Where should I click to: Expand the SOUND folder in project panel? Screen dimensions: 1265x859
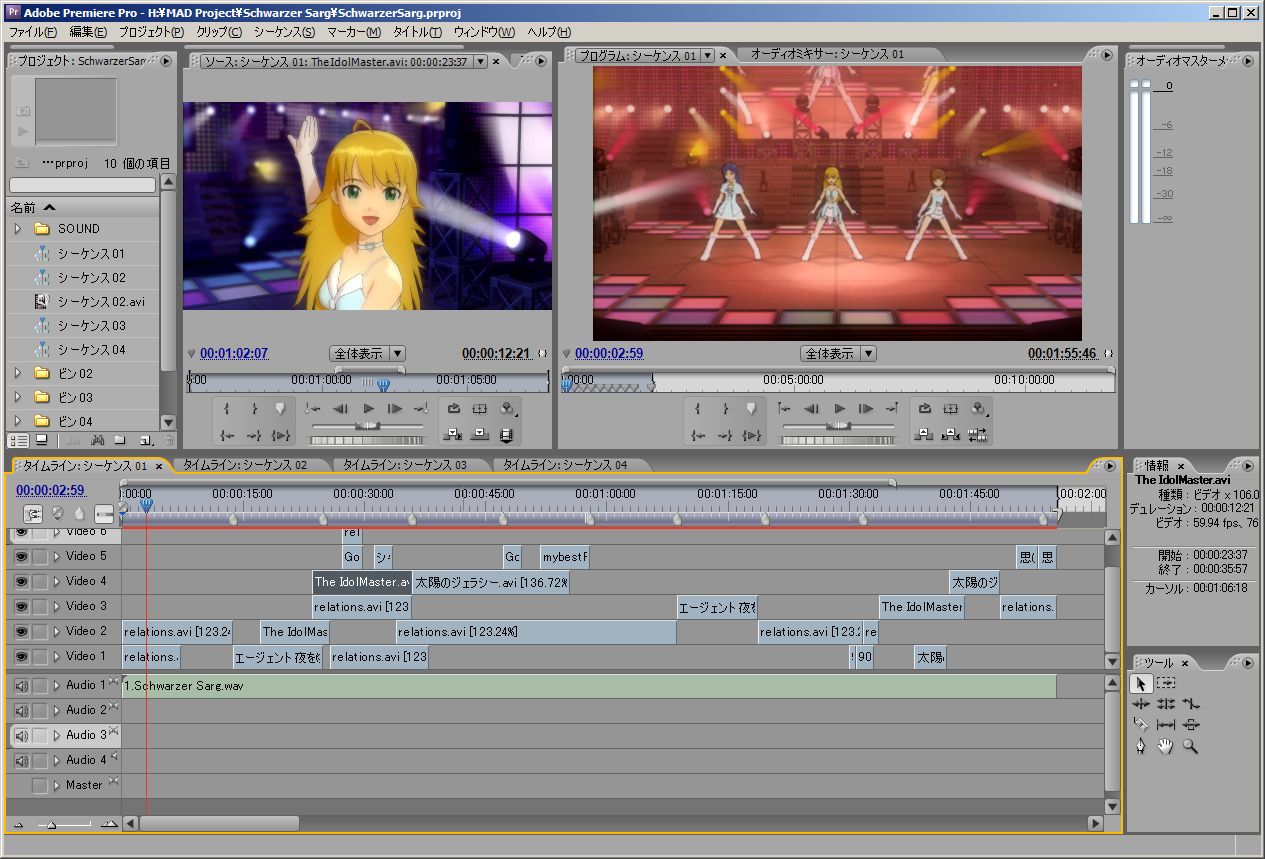click(x=17, y=229)
